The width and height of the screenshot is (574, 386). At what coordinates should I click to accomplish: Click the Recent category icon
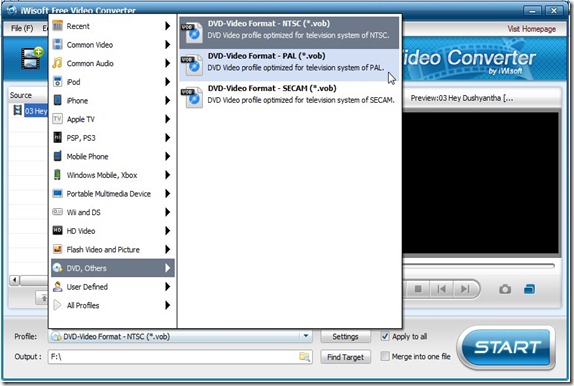(x=57, y=26)
